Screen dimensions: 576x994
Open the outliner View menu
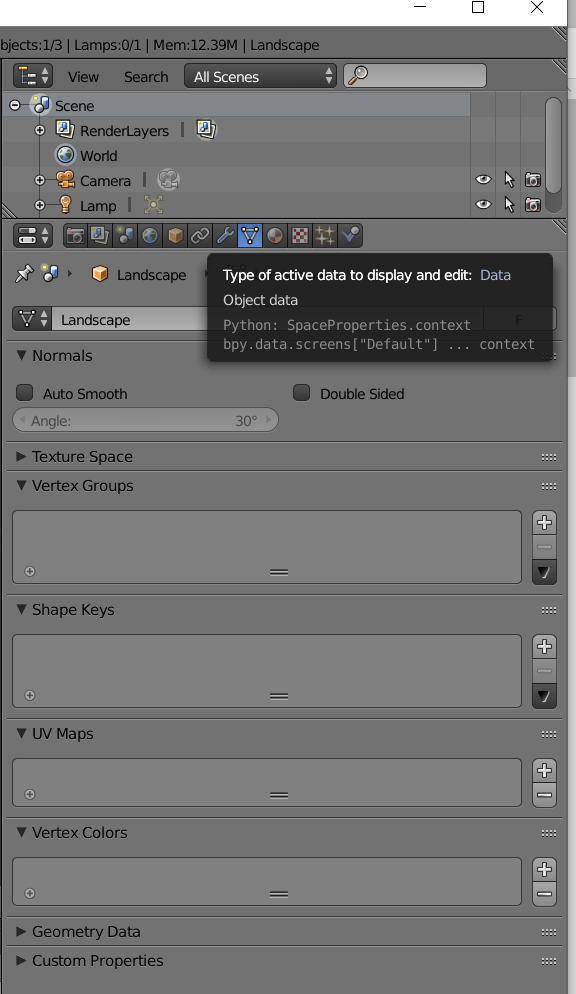[x=83, y=77]
